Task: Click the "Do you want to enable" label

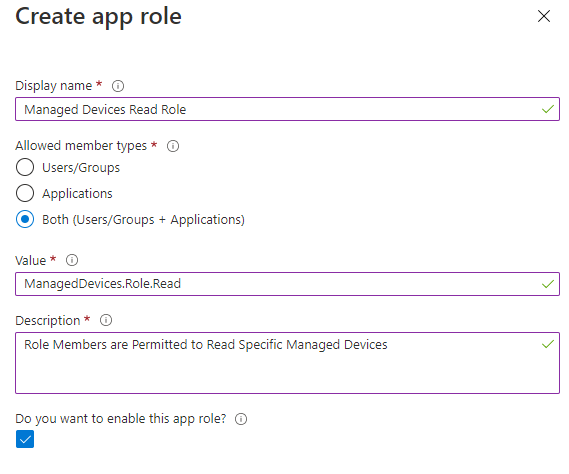Action: click(x=120, y=419)
